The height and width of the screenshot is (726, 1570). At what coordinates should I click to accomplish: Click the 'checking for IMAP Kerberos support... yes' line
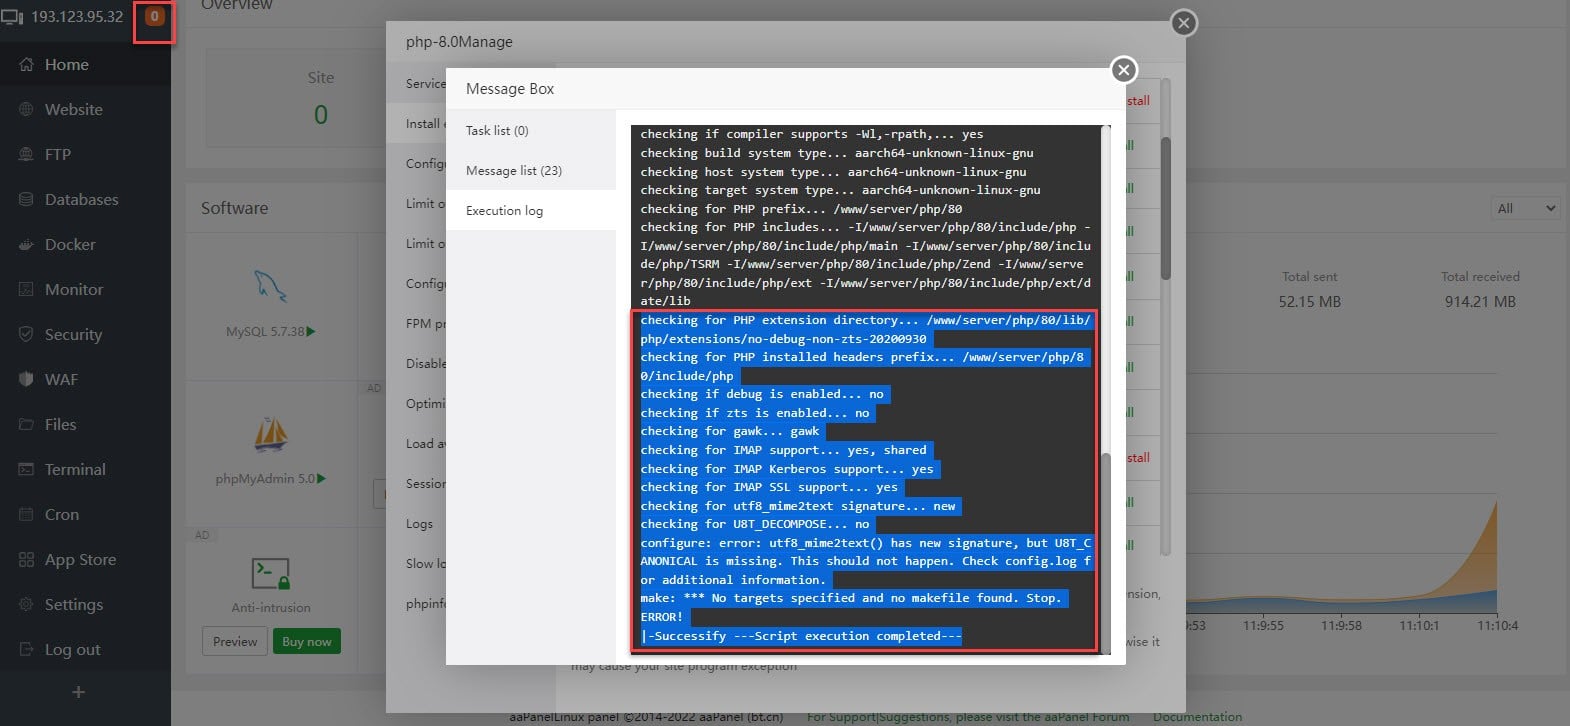(787, 469)
